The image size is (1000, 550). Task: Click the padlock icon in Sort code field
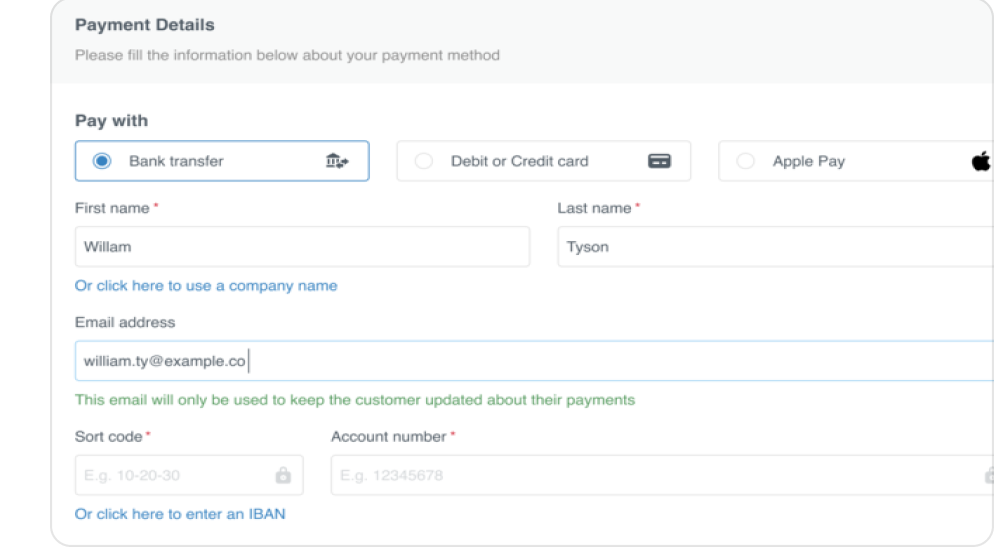click(283, 475)
